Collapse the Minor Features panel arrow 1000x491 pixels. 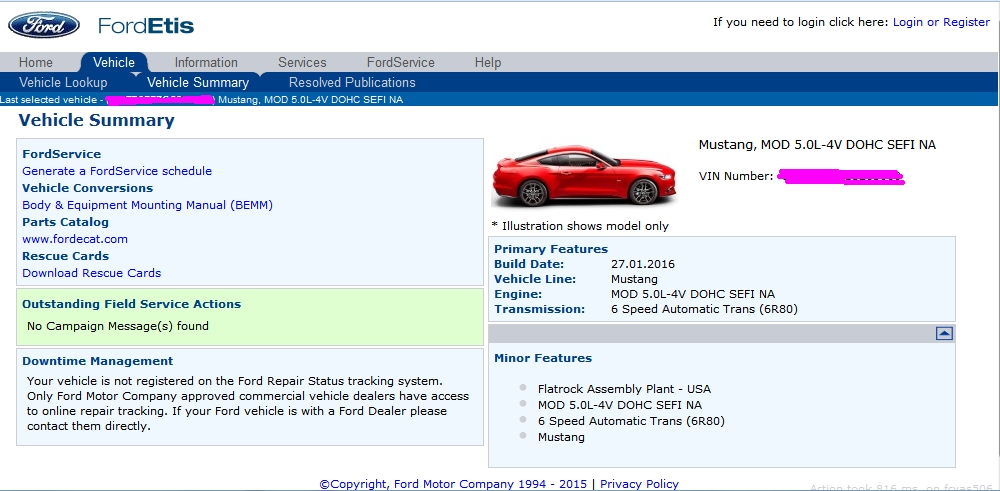click(x=944, y=333)
